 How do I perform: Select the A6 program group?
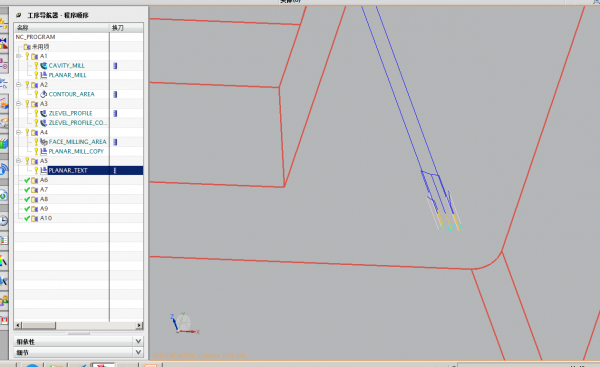(x=44, y=180)
